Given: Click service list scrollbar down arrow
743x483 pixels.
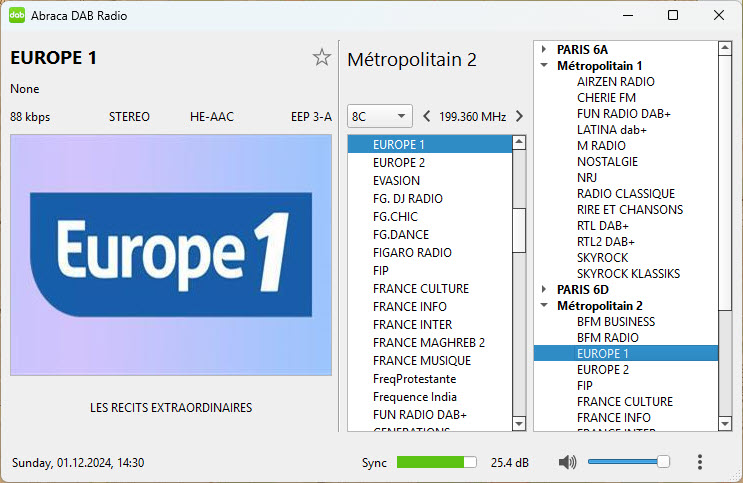Looking at the screenshot, I should click(519, 424).
